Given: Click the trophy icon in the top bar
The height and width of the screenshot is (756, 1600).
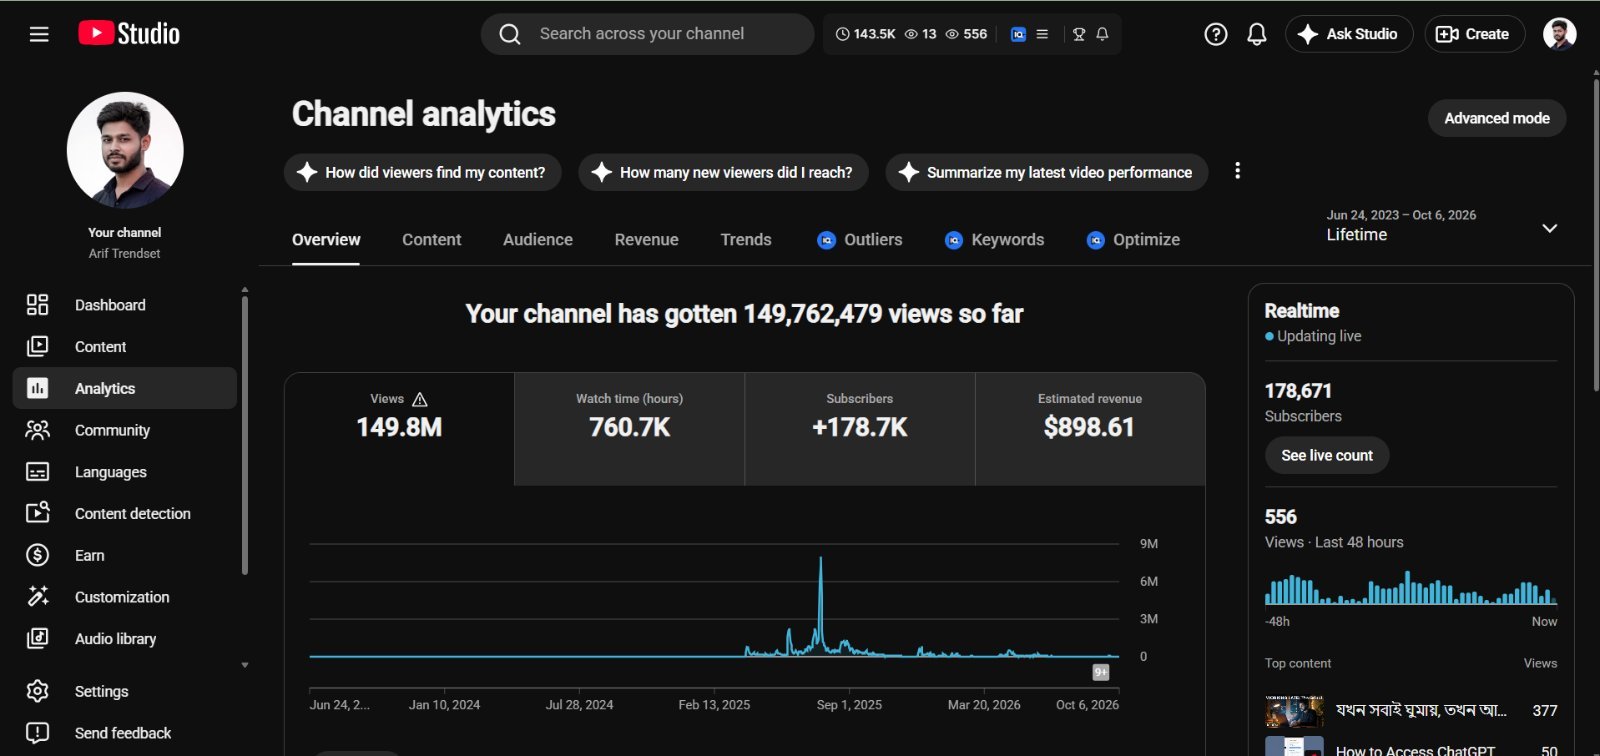Looking at the screenshot, I should pos(1079,34).
